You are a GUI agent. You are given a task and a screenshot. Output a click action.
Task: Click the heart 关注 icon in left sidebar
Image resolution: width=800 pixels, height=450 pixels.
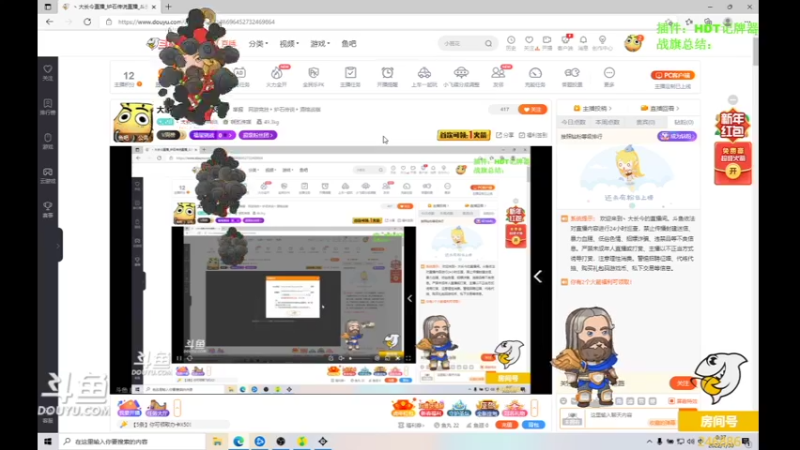(x=47, y=72)
